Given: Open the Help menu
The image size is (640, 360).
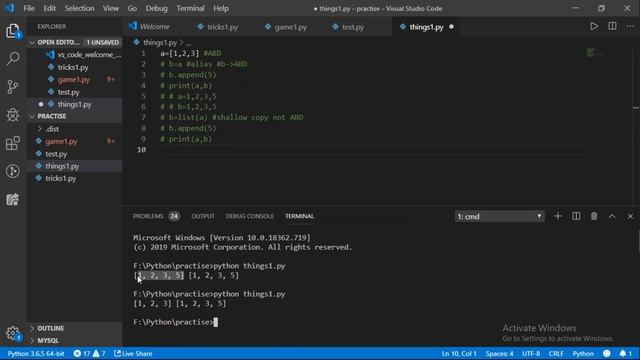Looking at the screenshot, I should coord(221,8).
